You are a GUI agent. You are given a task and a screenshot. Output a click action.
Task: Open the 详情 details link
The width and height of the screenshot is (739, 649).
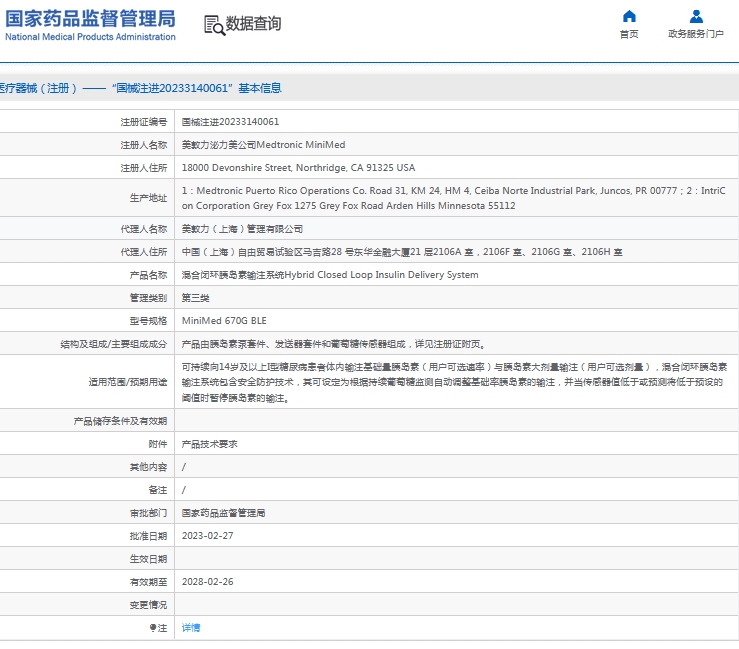coord(191,628)
